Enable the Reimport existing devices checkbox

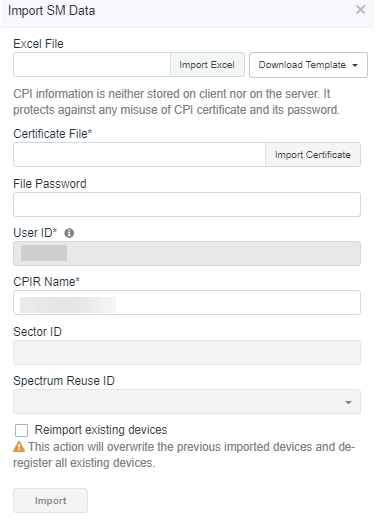tap(21, 430)
